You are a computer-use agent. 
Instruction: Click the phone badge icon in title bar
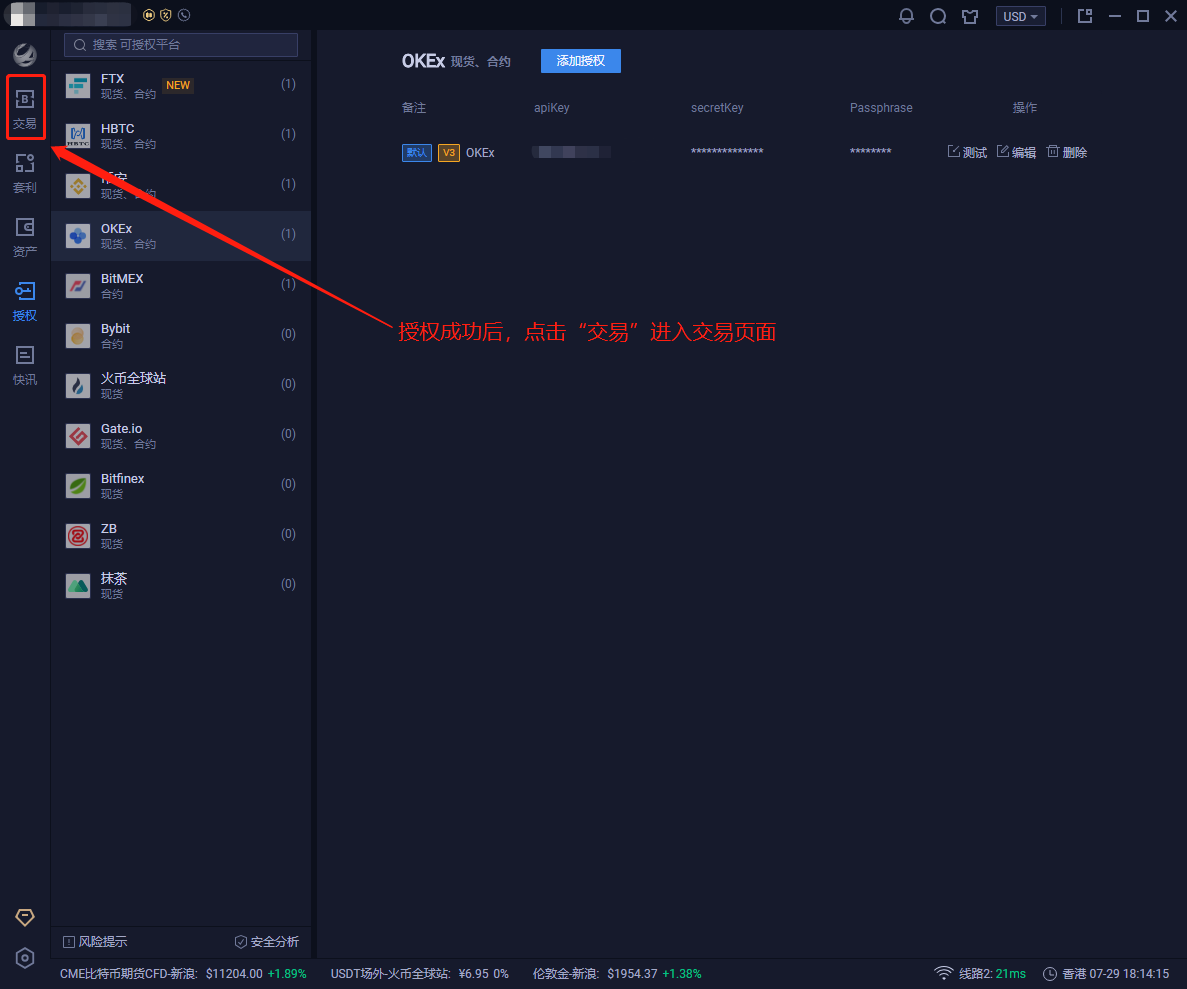(184, 15)
